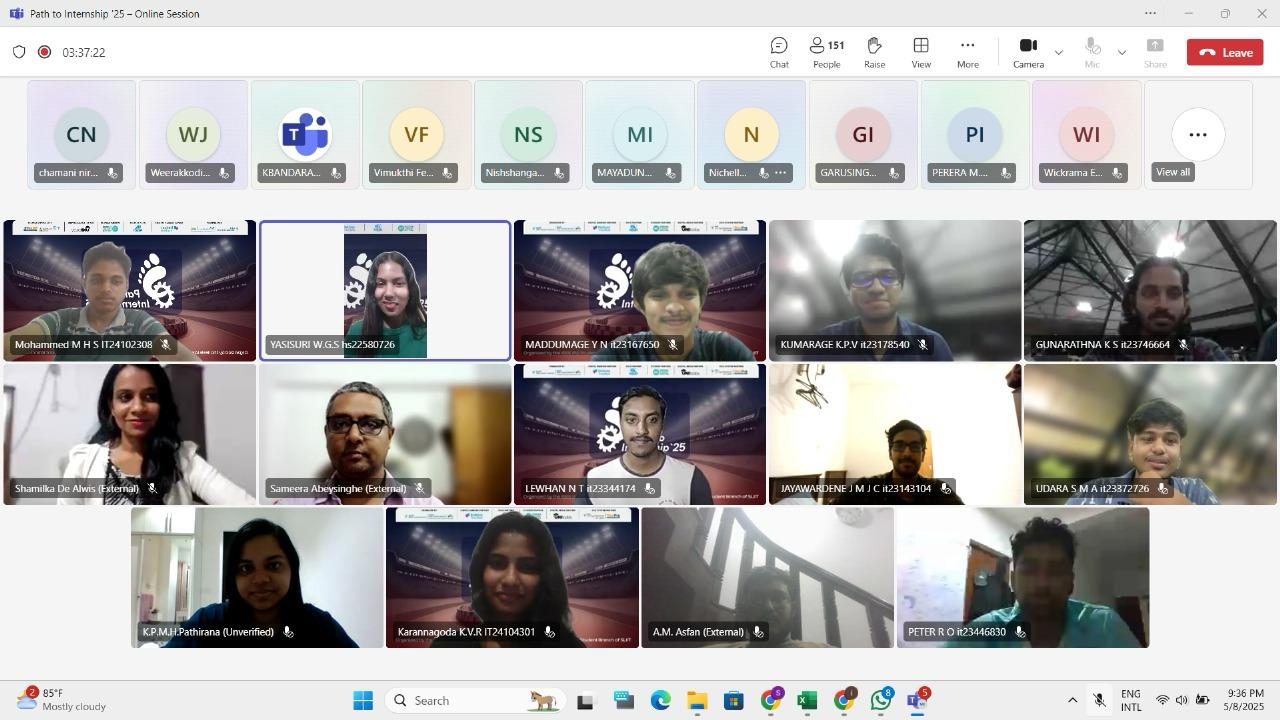The width and height of the screenshot is (1280, 720).
Task: Open the View layout options
Action: pos(920,52)
